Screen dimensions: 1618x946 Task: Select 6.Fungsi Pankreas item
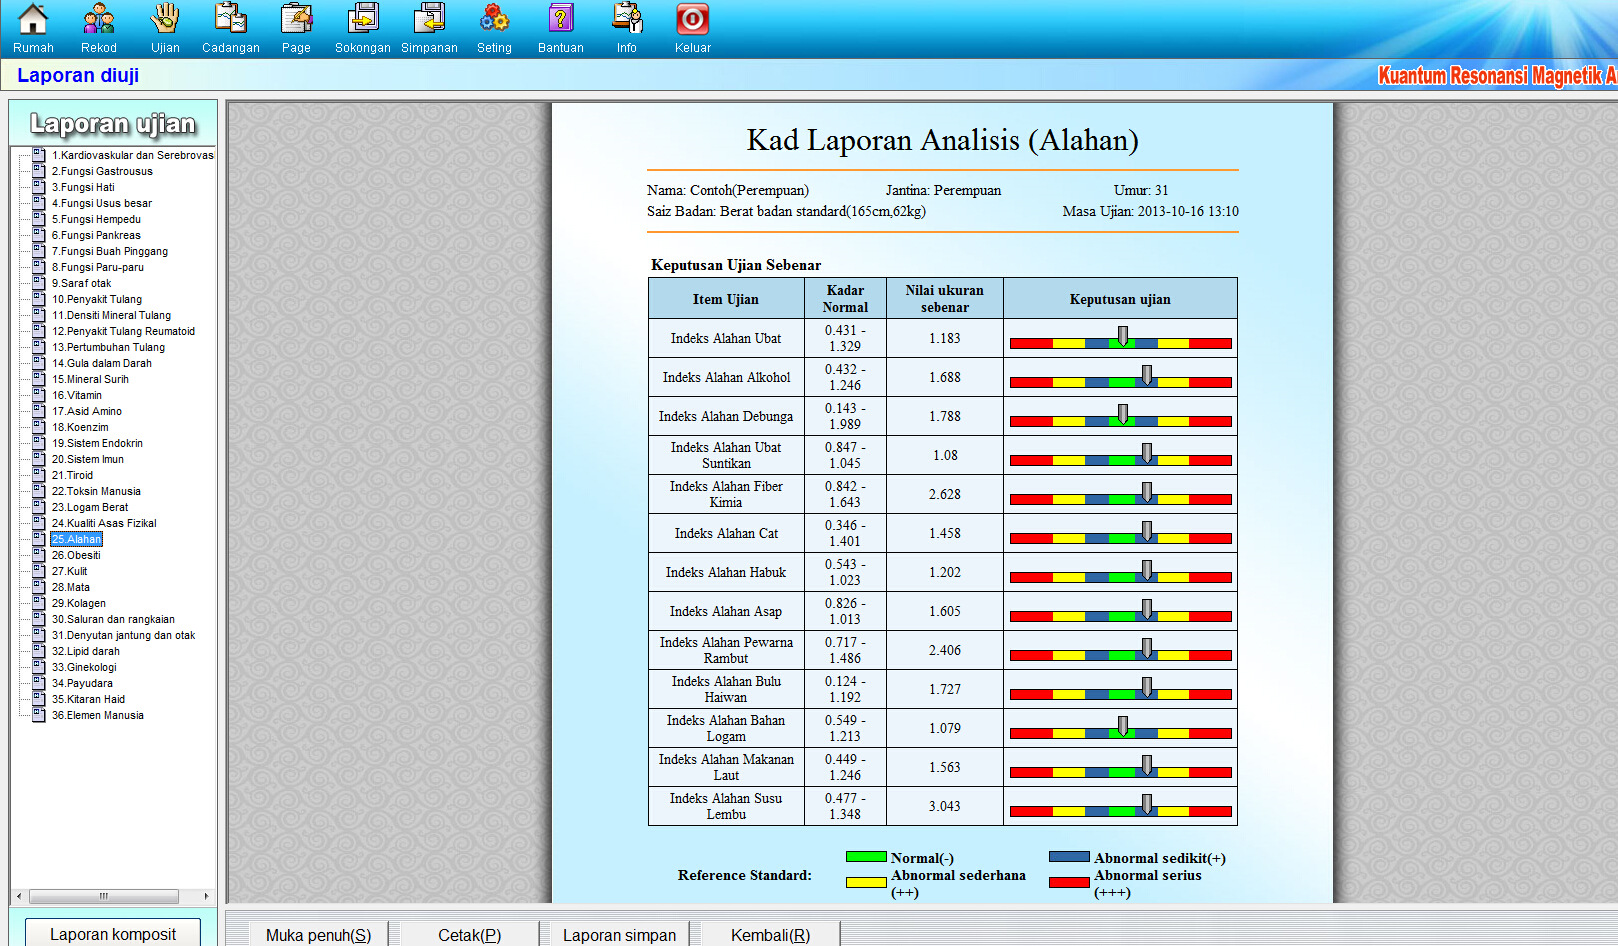pyautogui.click(x=96, y=235)
